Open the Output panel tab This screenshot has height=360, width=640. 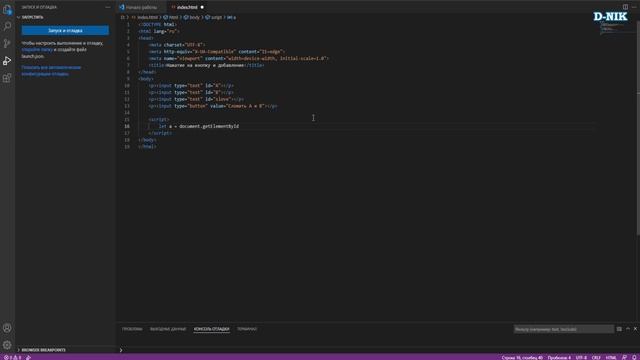[x=168, y=329]
